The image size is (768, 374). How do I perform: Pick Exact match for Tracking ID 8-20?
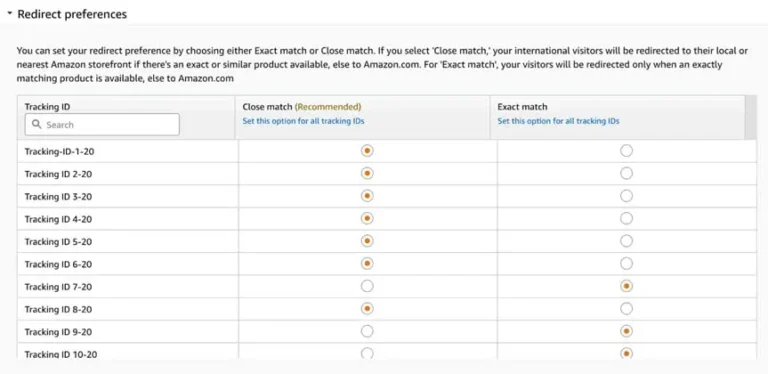tap(626, 309)
